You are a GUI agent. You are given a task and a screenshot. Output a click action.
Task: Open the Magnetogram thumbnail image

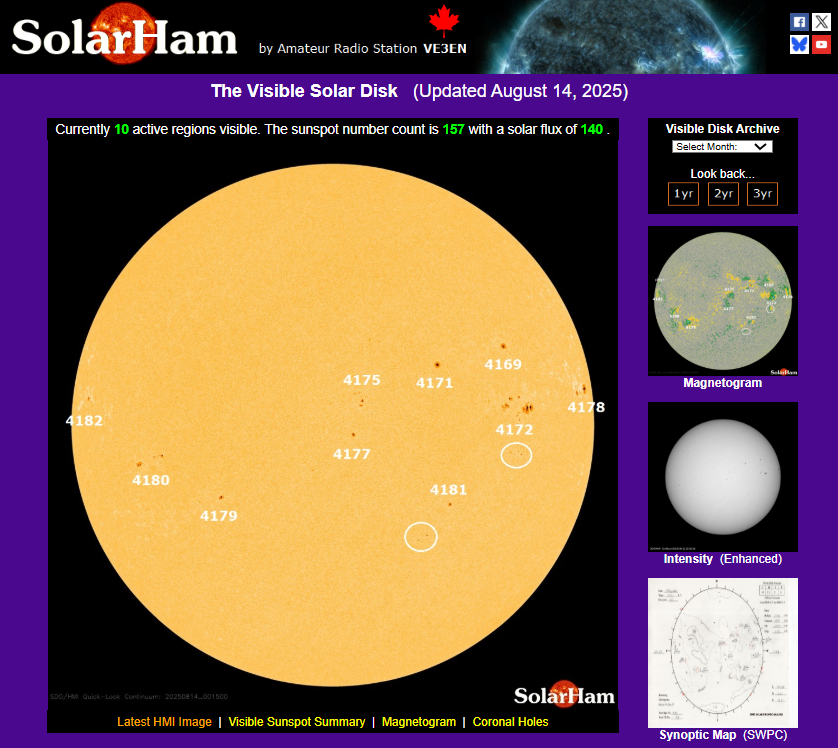pos(723,301)
